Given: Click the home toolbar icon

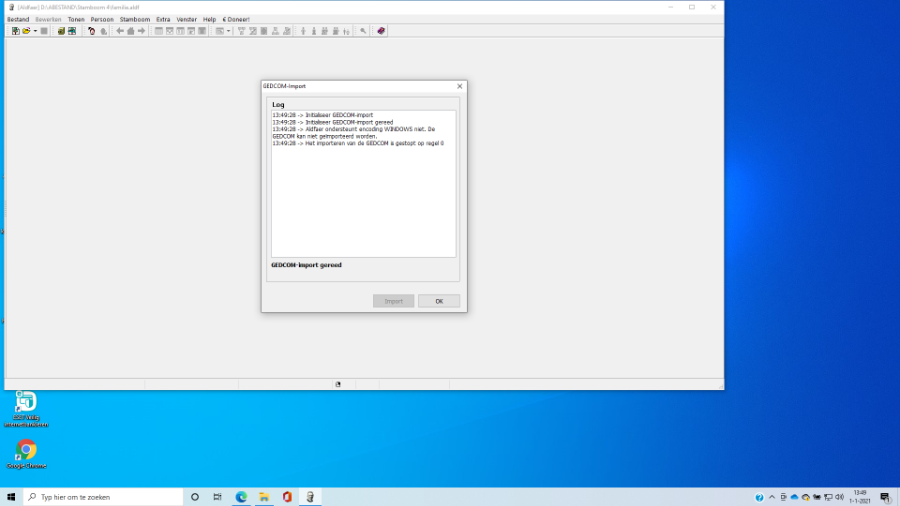Looking at the screenshot, I should pyautogui.click(x=131, y=31).
